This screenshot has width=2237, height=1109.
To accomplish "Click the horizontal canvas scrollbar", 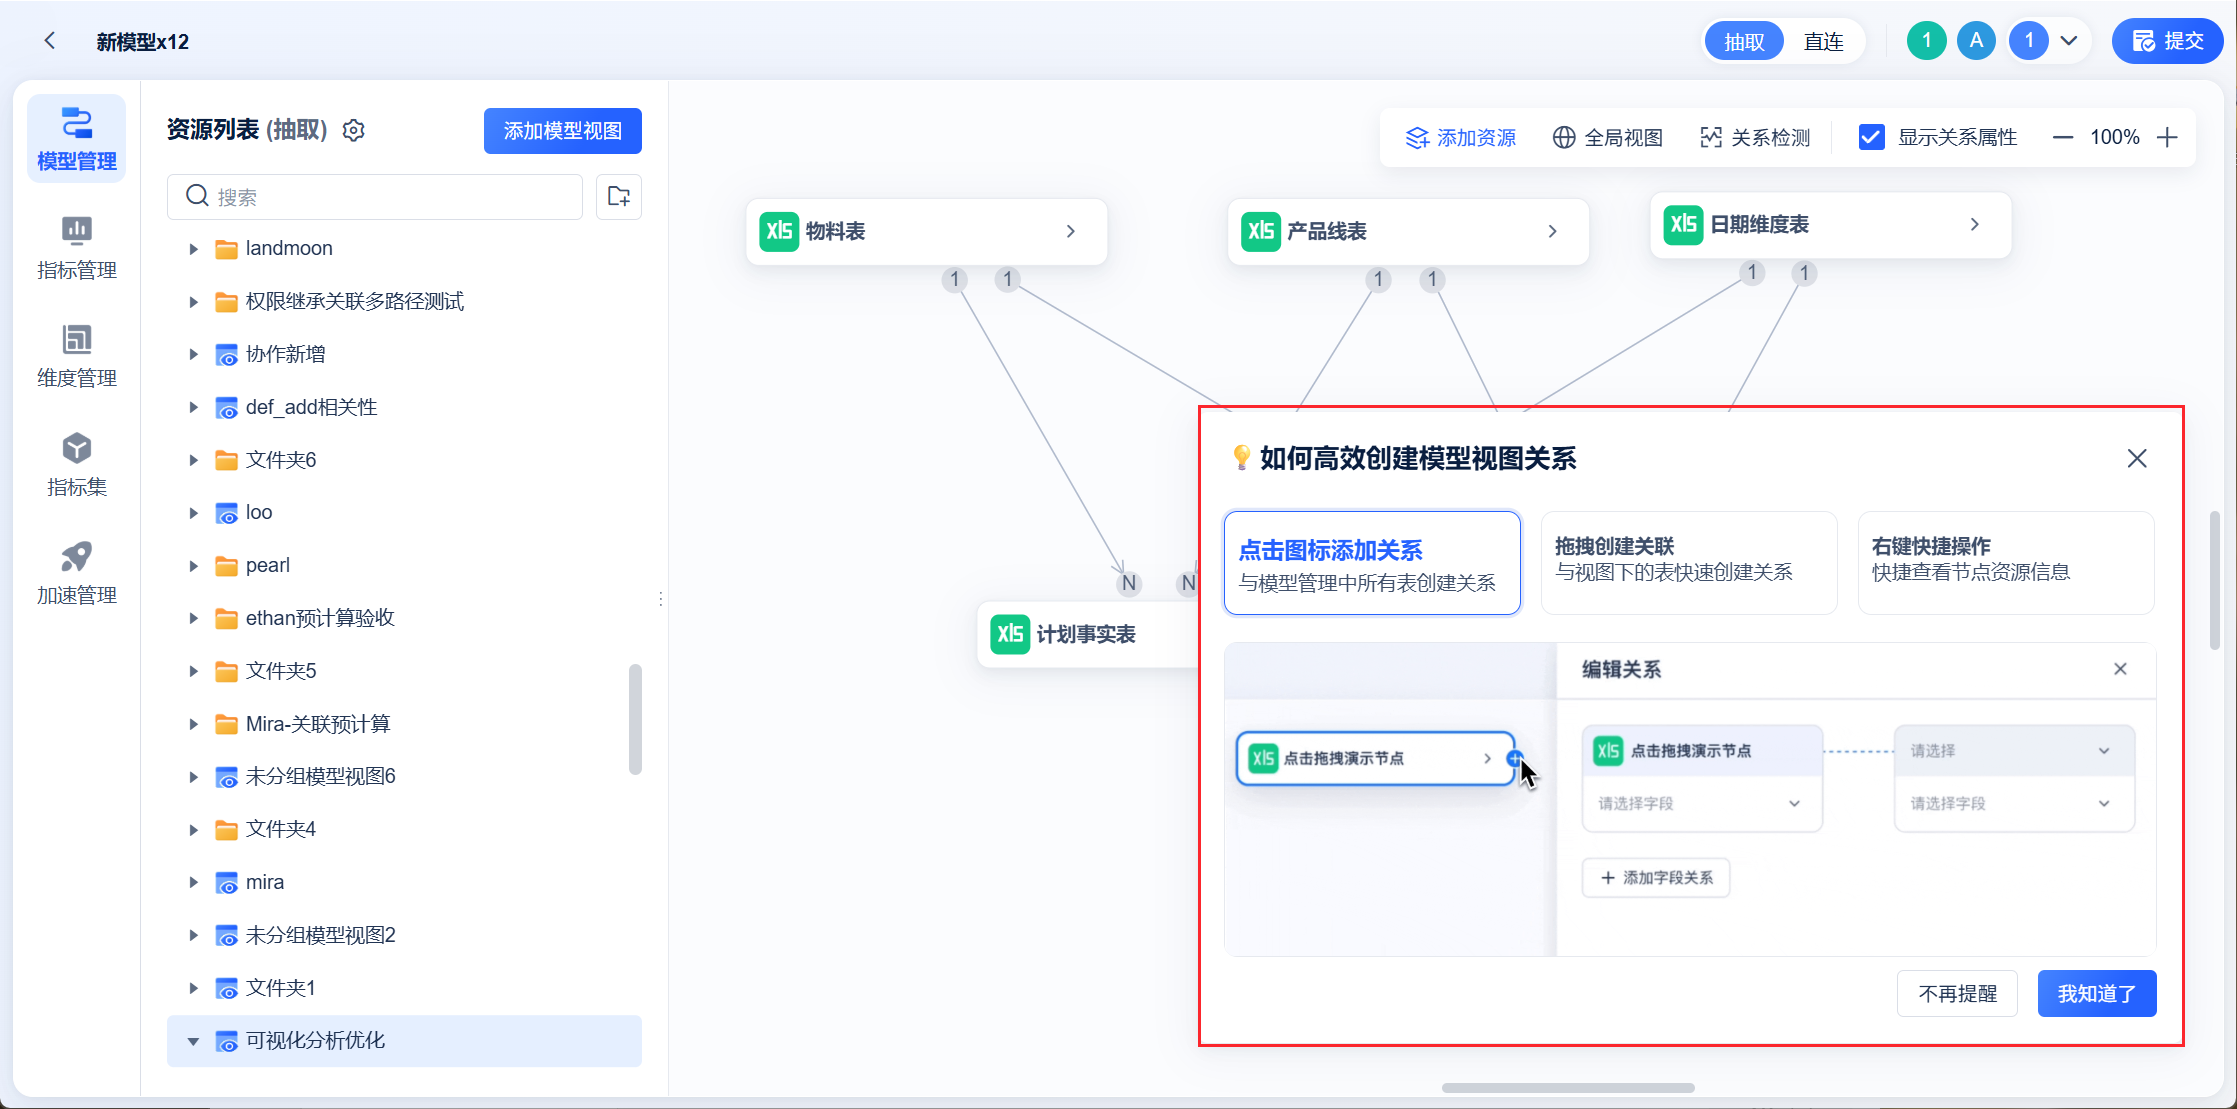I will point(1567,1088).
